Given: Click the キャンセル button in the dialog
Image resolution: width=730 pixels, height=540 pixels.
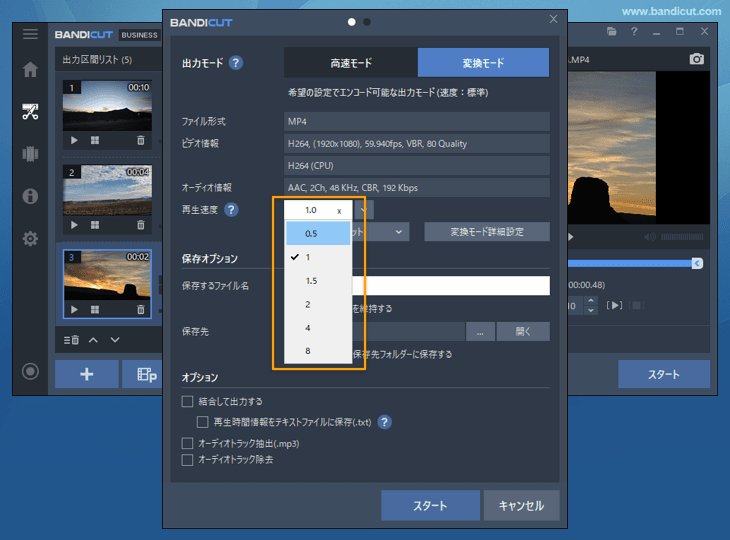Looking at the screenshot, I should click(x=521, y=505).
